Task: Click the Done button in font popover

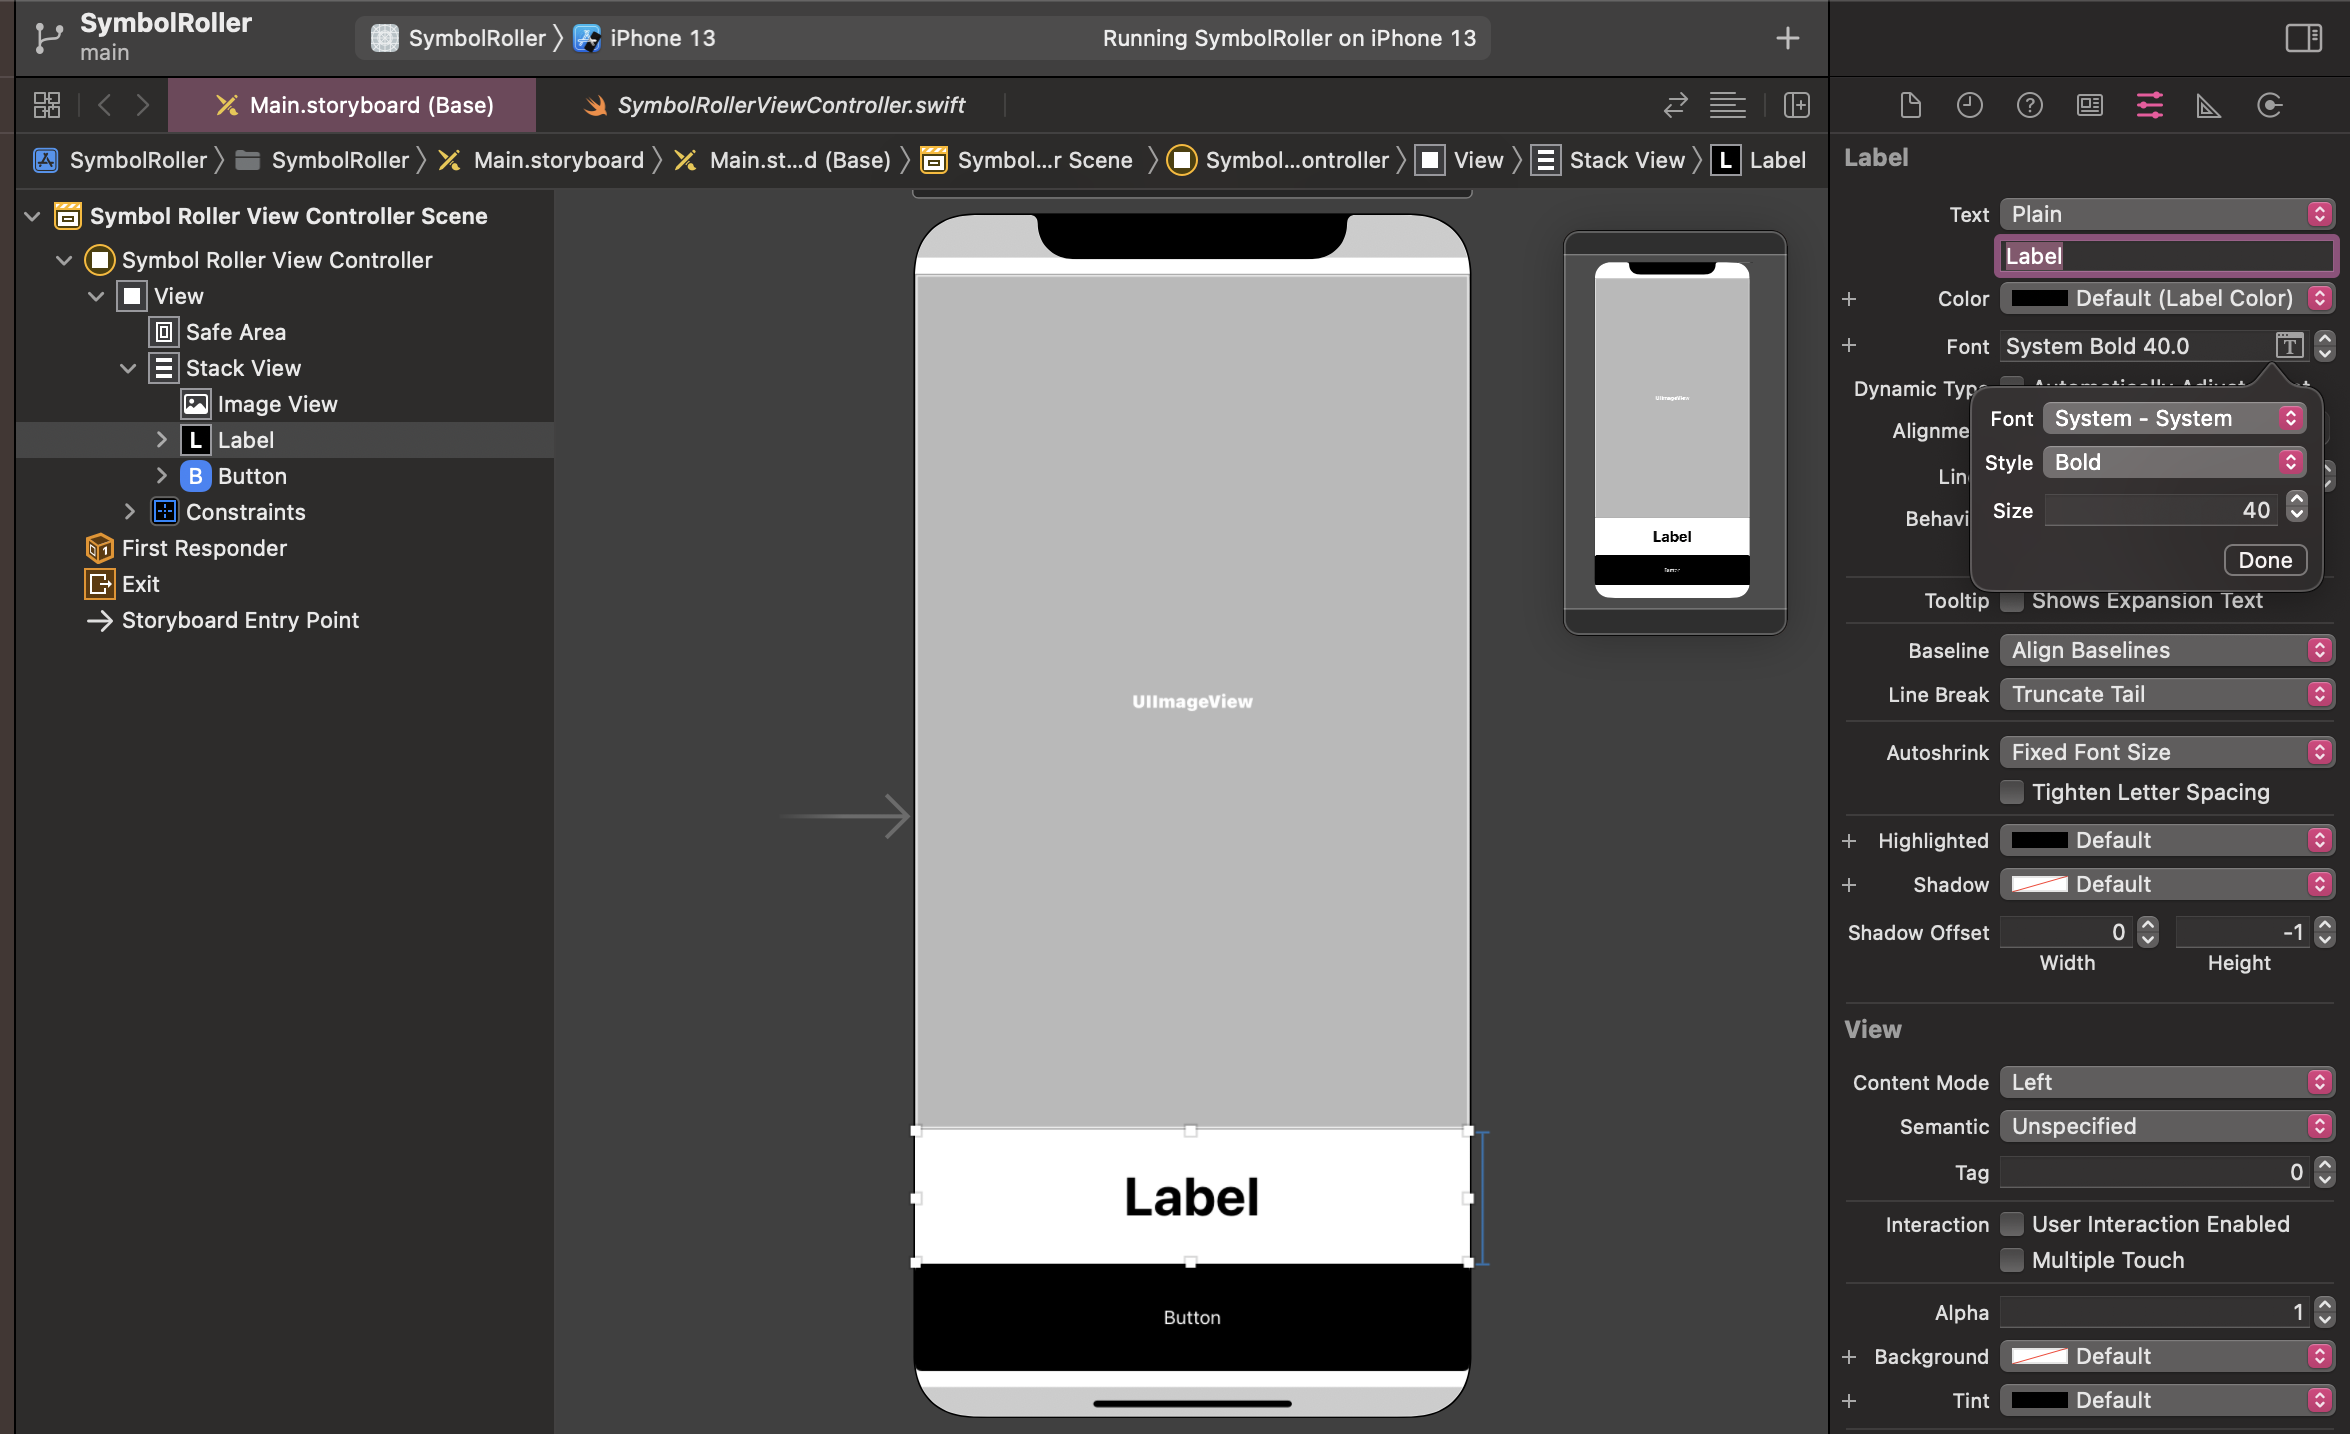Action: 2265,560
